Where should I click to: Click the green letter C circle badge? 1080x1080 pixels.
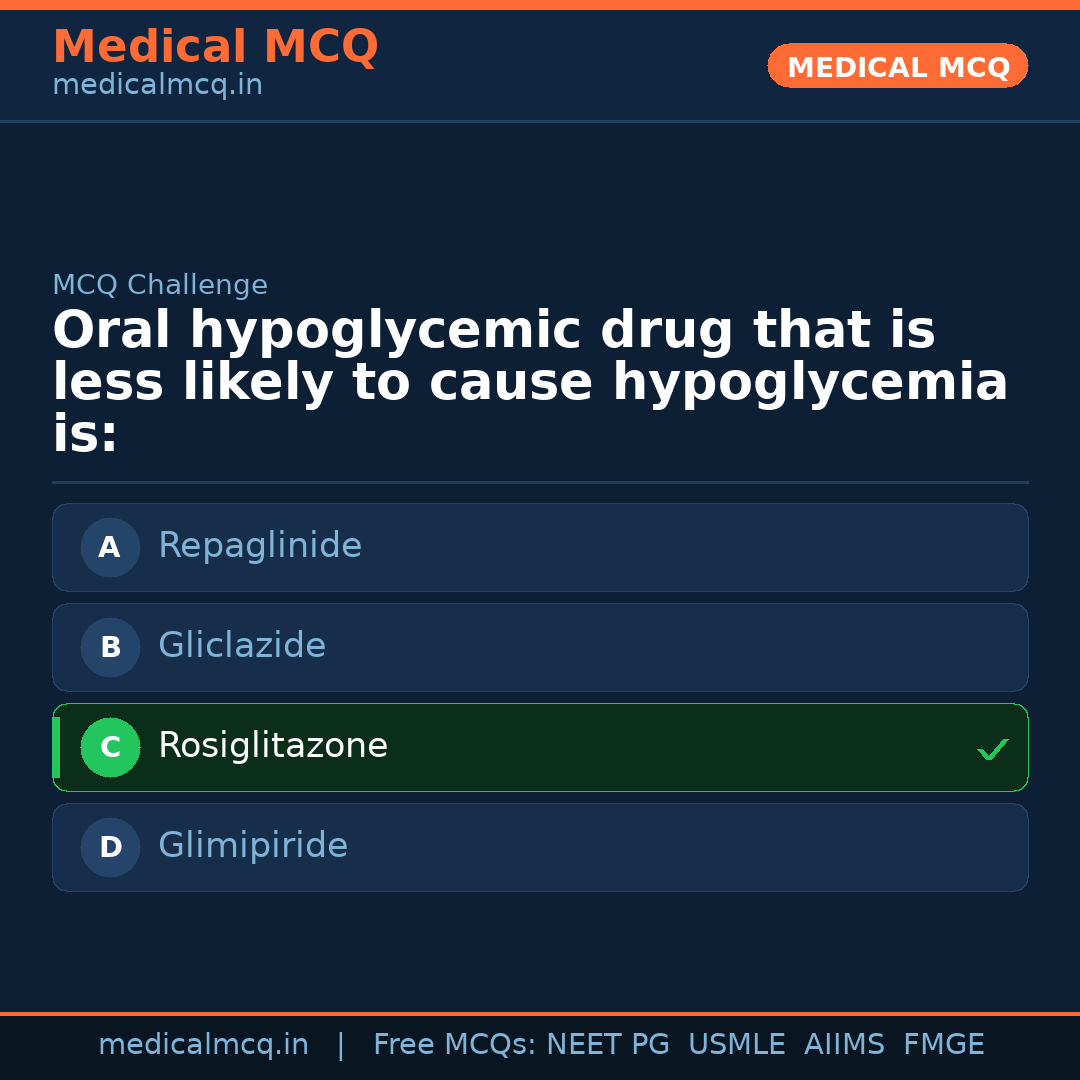110,747
